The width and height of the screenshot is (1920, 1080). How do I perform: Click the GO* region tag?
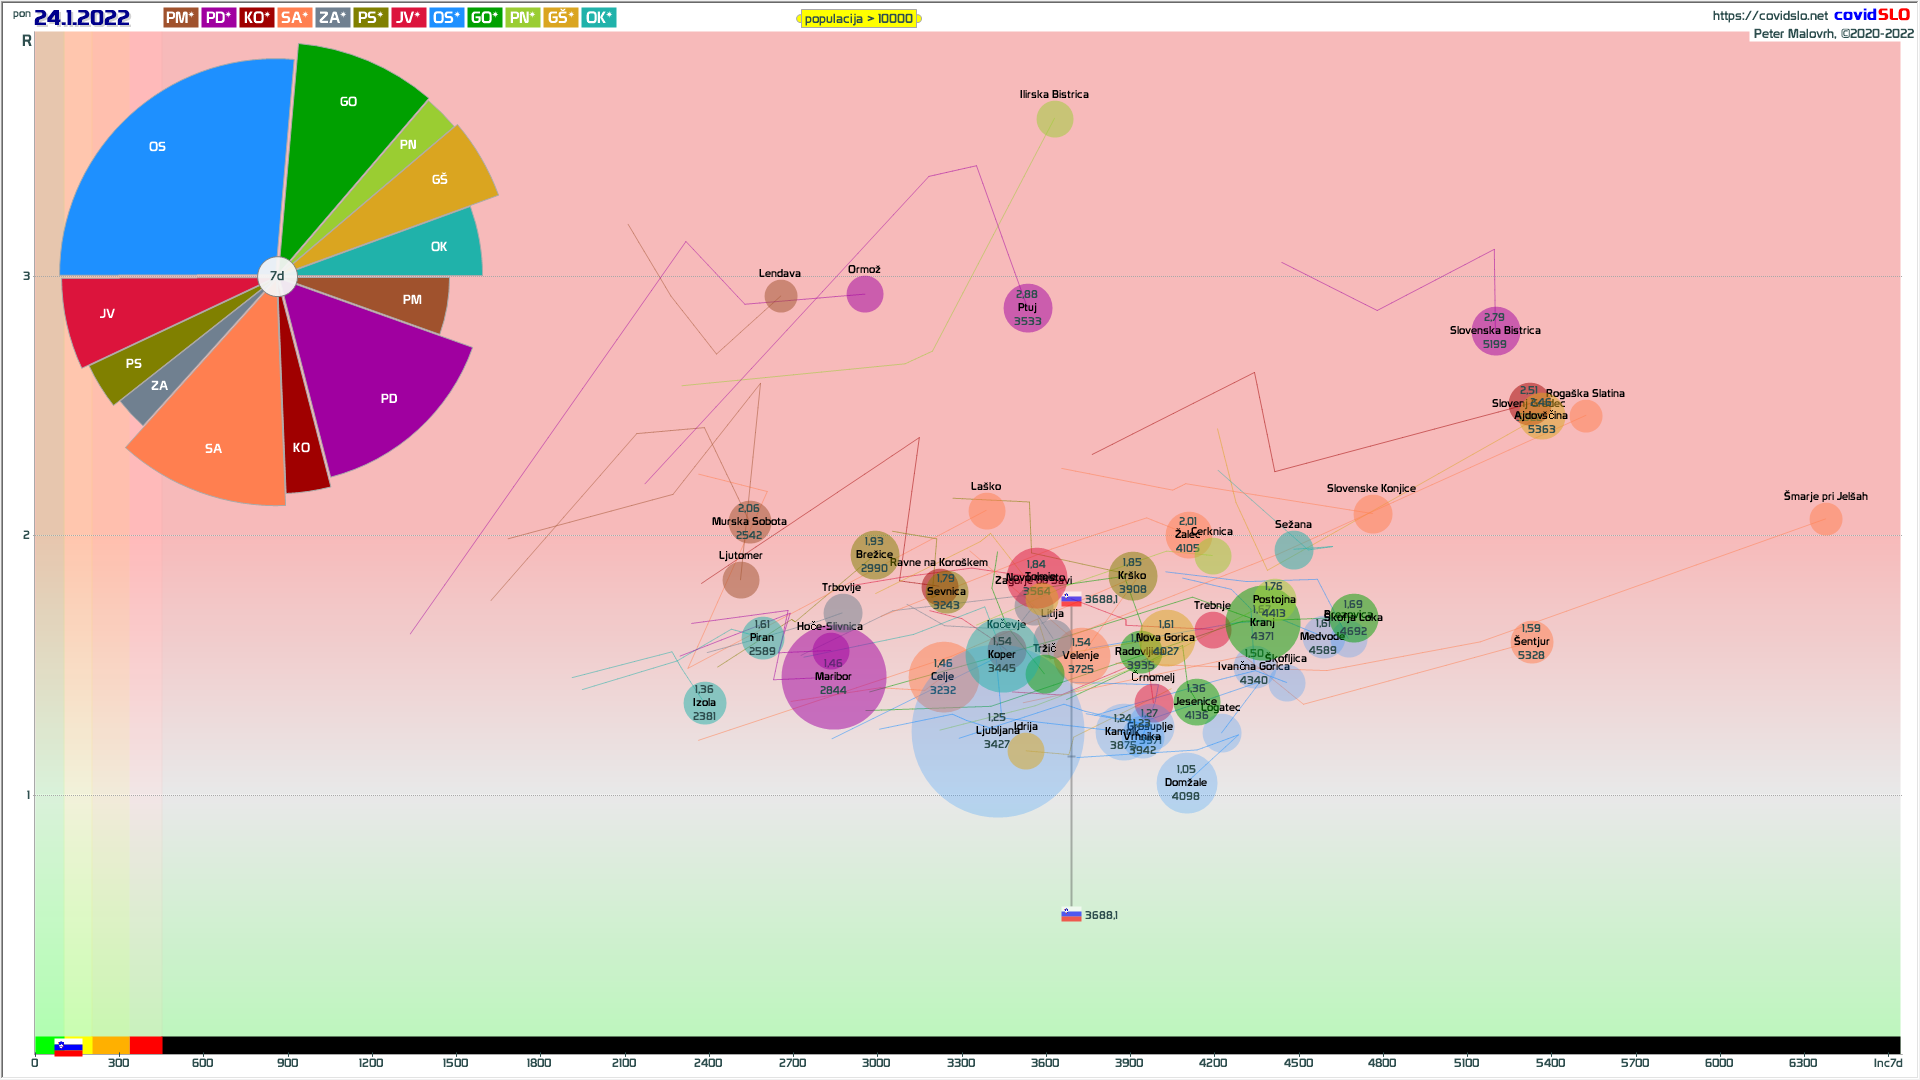click(484, 18)
